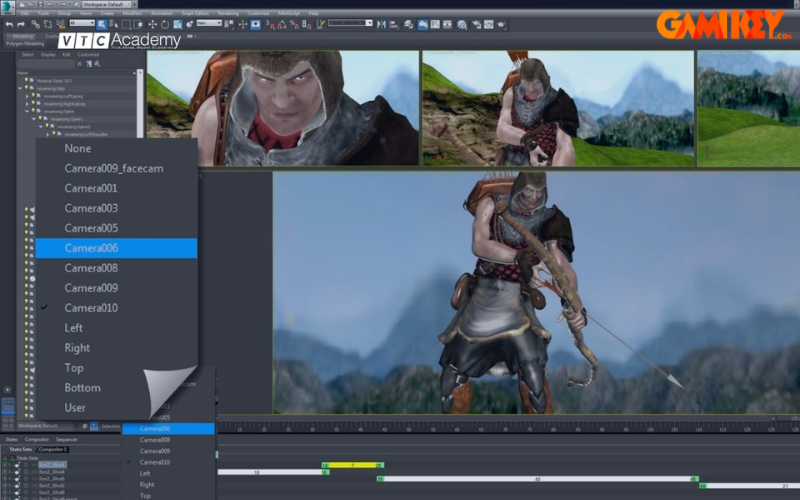Open the Select by Name tool
This screenshot has width=800, height=500.
[113, 24]
